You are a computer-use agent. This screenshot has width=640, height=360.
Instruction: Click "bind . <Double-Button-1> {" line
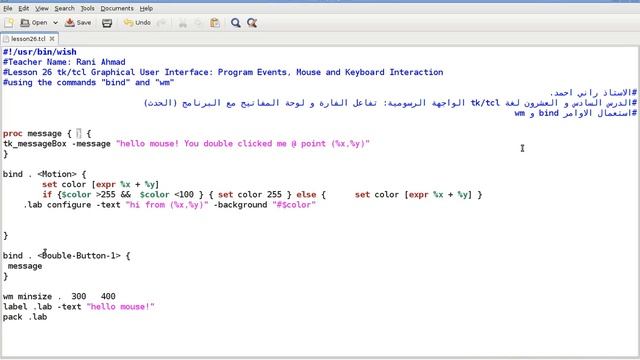(67, 256)
